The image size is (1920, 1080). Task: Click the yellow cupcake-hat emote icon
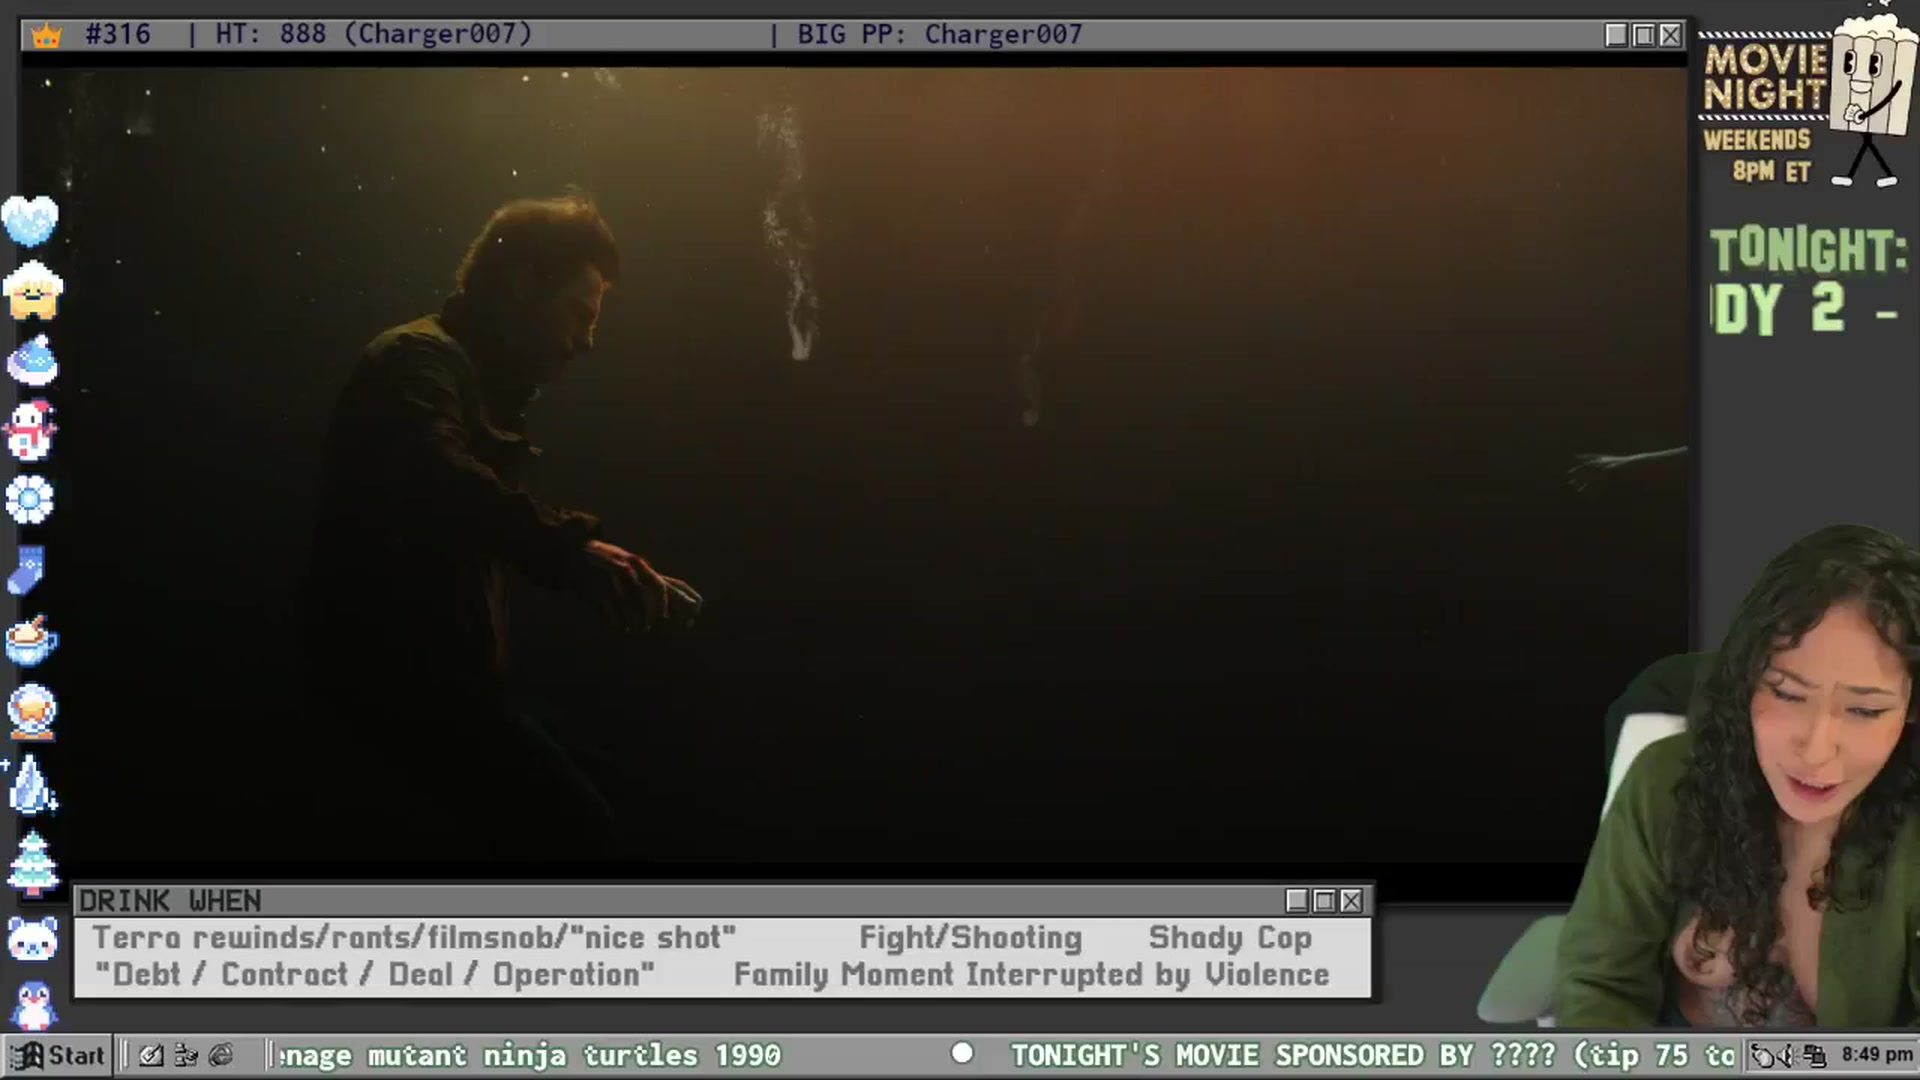[32, 290]
